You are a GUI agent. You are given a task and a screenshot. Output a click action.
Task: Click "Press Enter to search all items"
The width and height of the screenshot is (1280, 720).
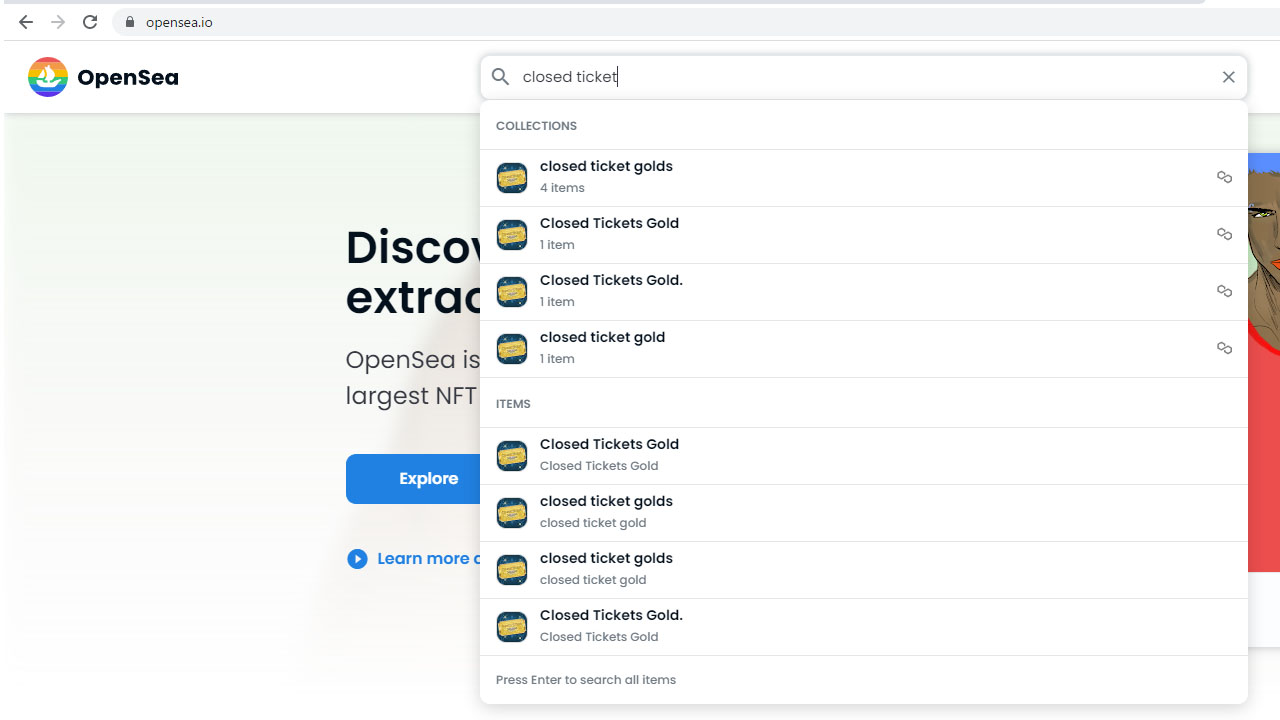point(586,679)
